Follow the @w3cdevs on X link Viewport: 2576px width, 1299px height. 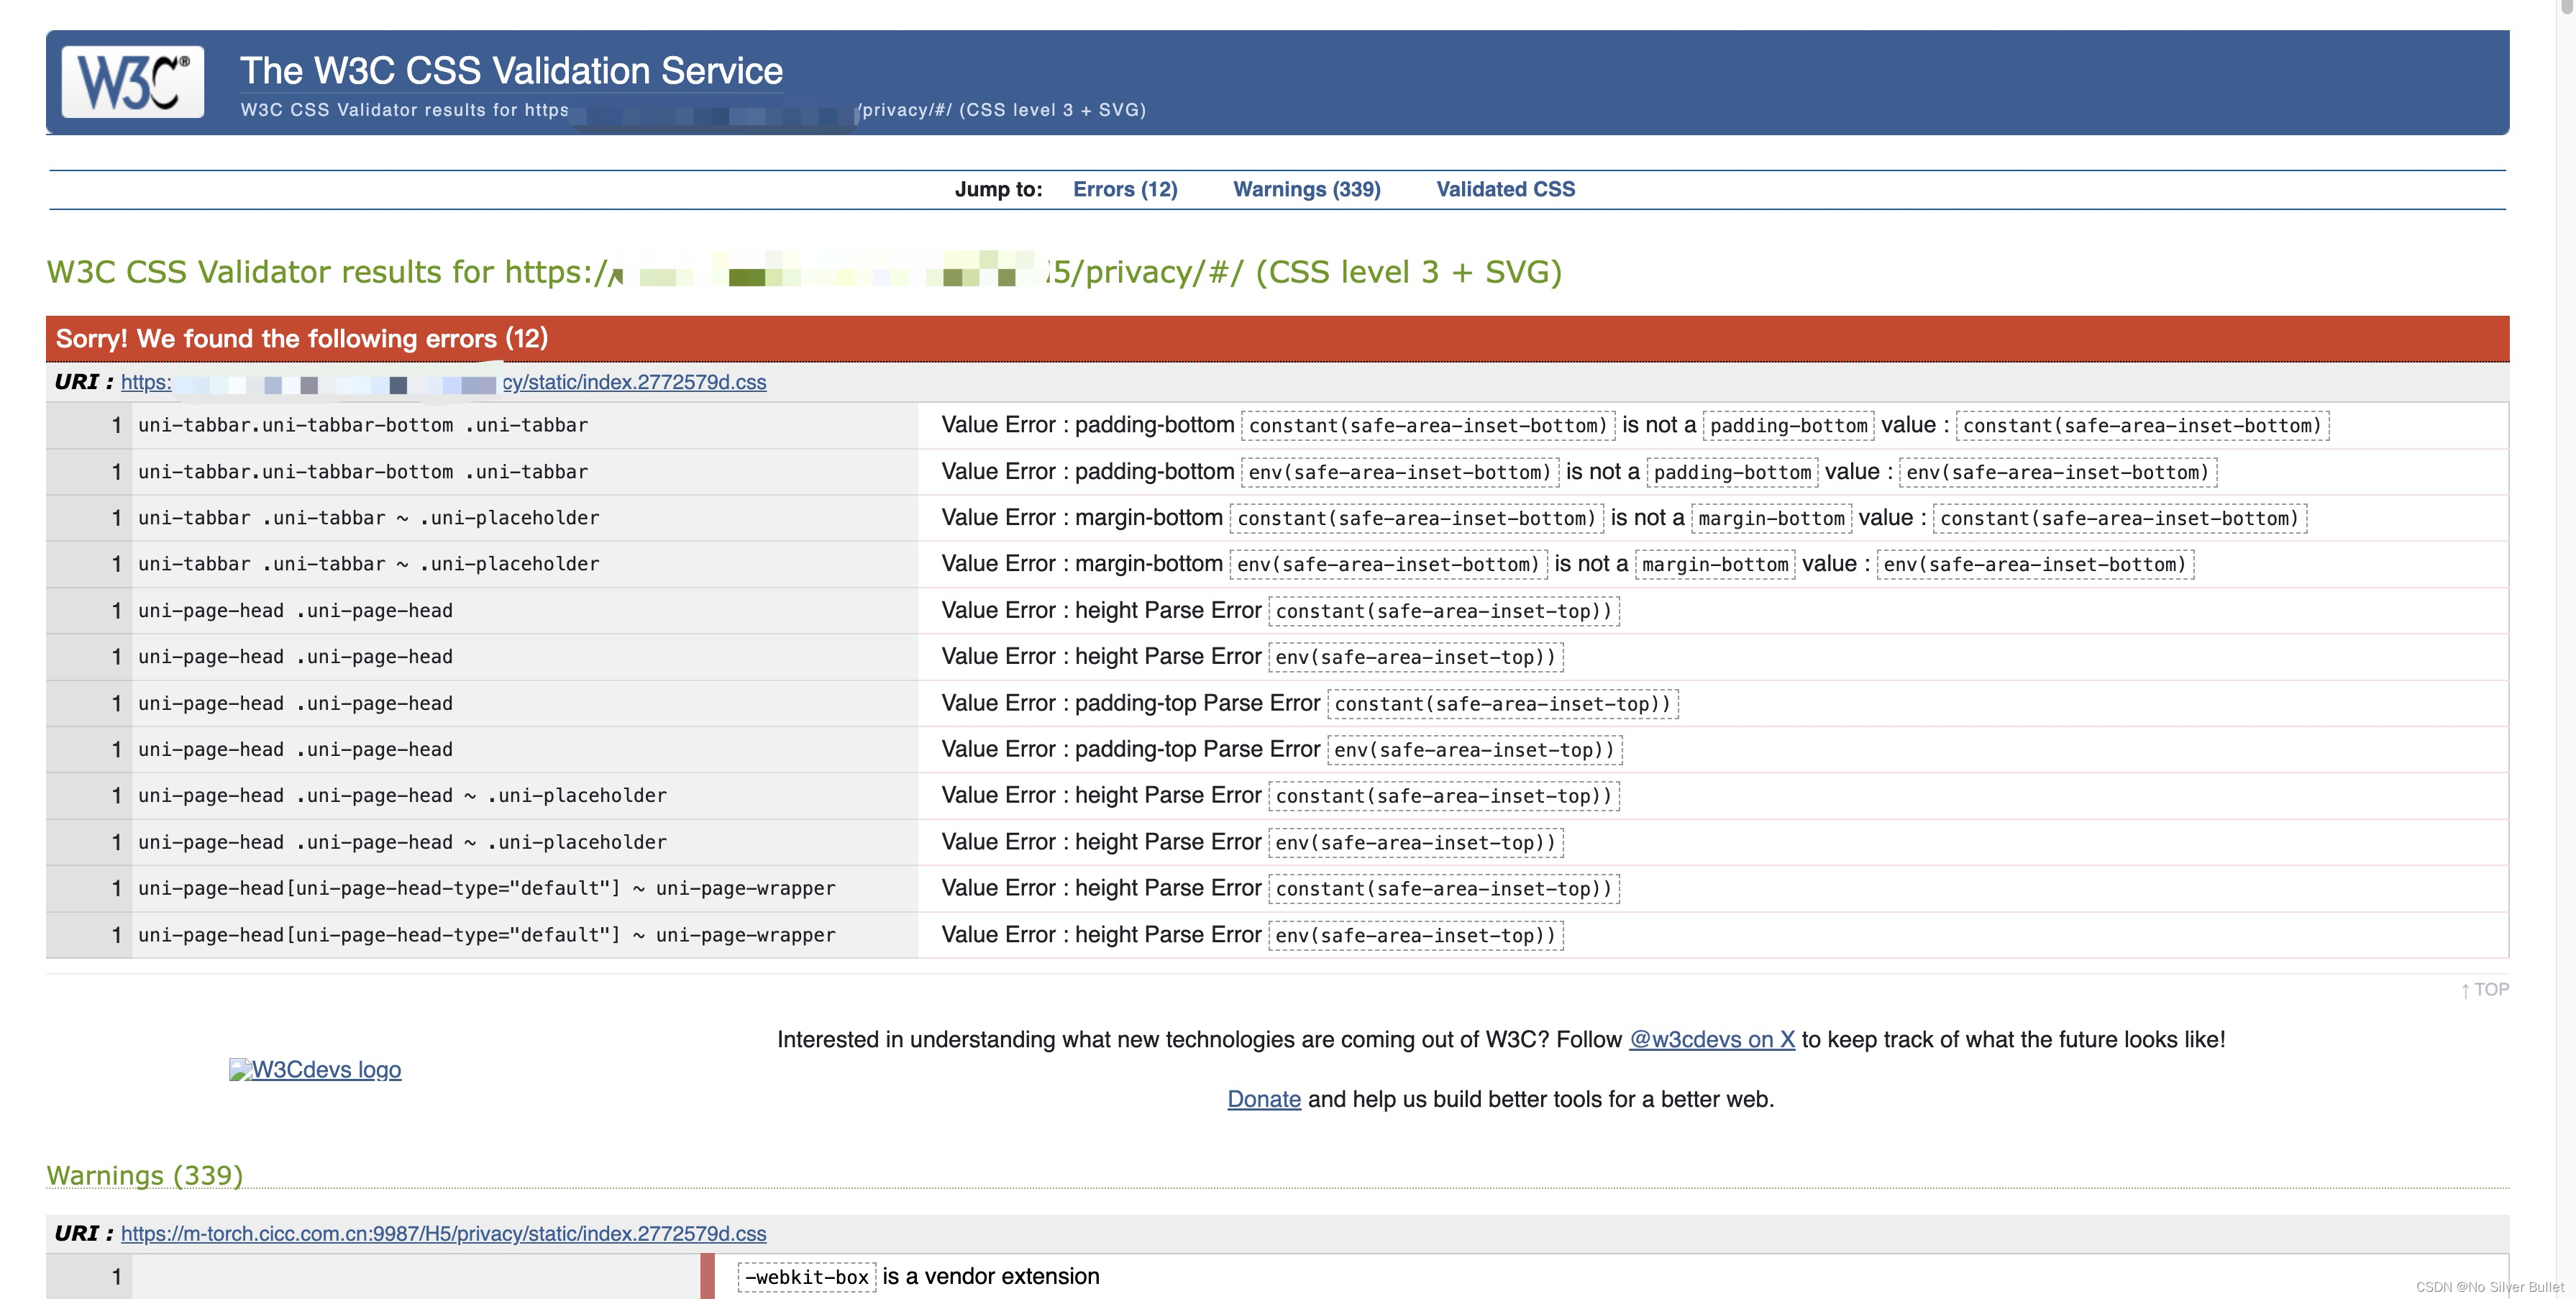coord(1711,1039)
